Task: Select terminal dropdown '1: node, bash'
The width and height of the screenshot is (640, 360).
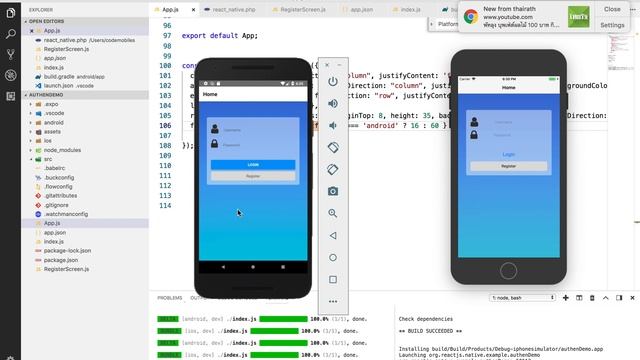Action: click(x=523, y=298)
